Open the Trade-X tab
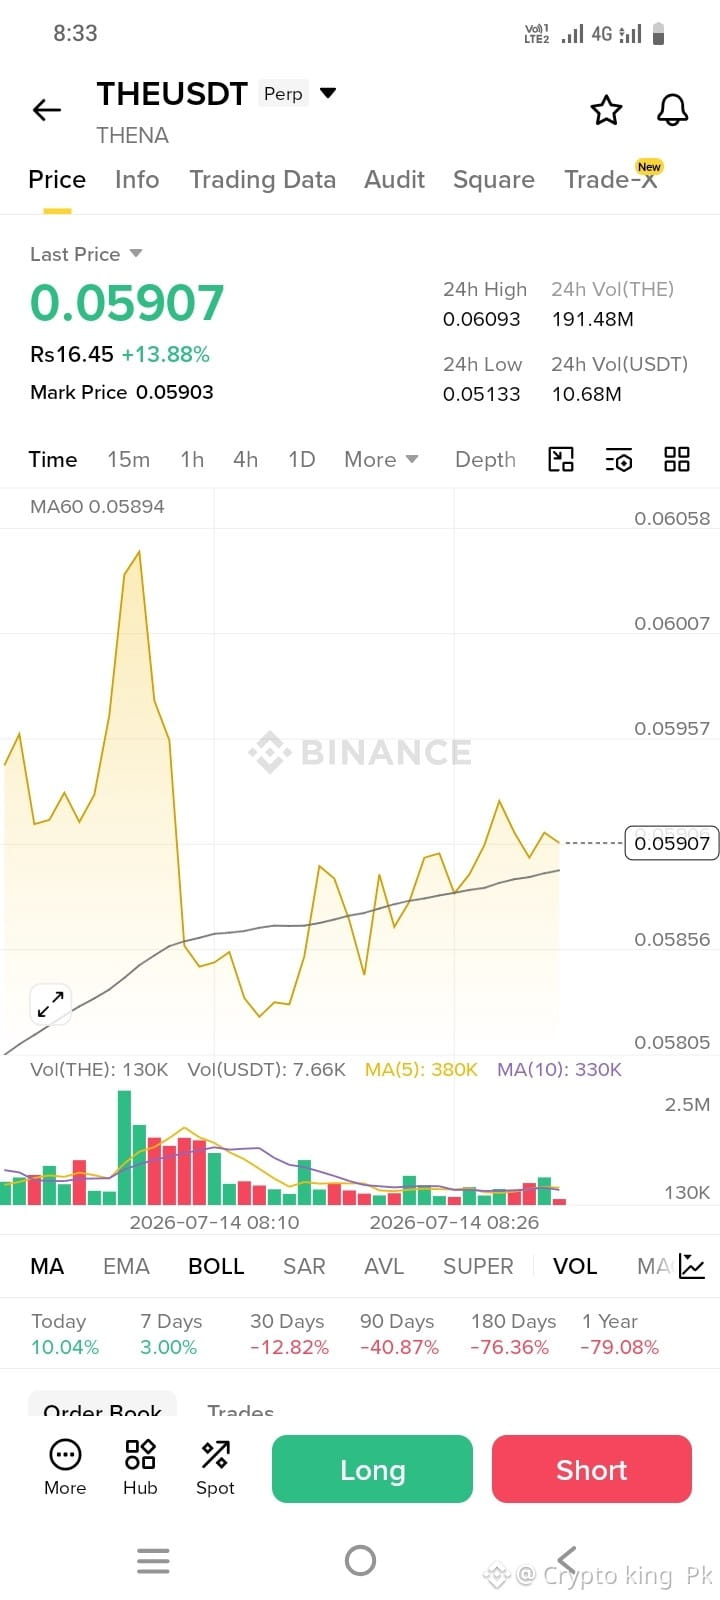Image resolution: width=720 pixels, height=1600 pixels. coord(611,179)
